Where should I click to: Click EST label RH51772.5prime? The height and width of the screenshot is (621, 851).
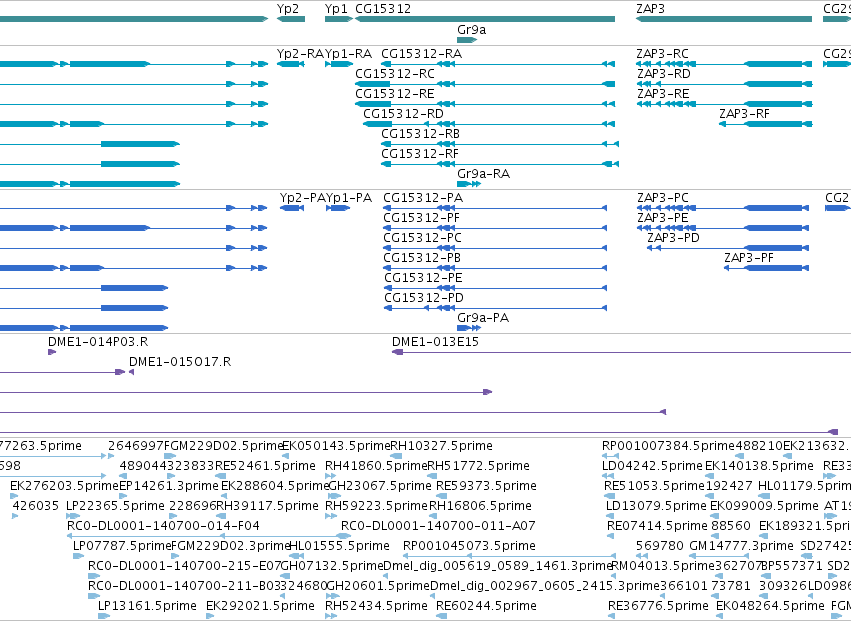tap(479, 466)
